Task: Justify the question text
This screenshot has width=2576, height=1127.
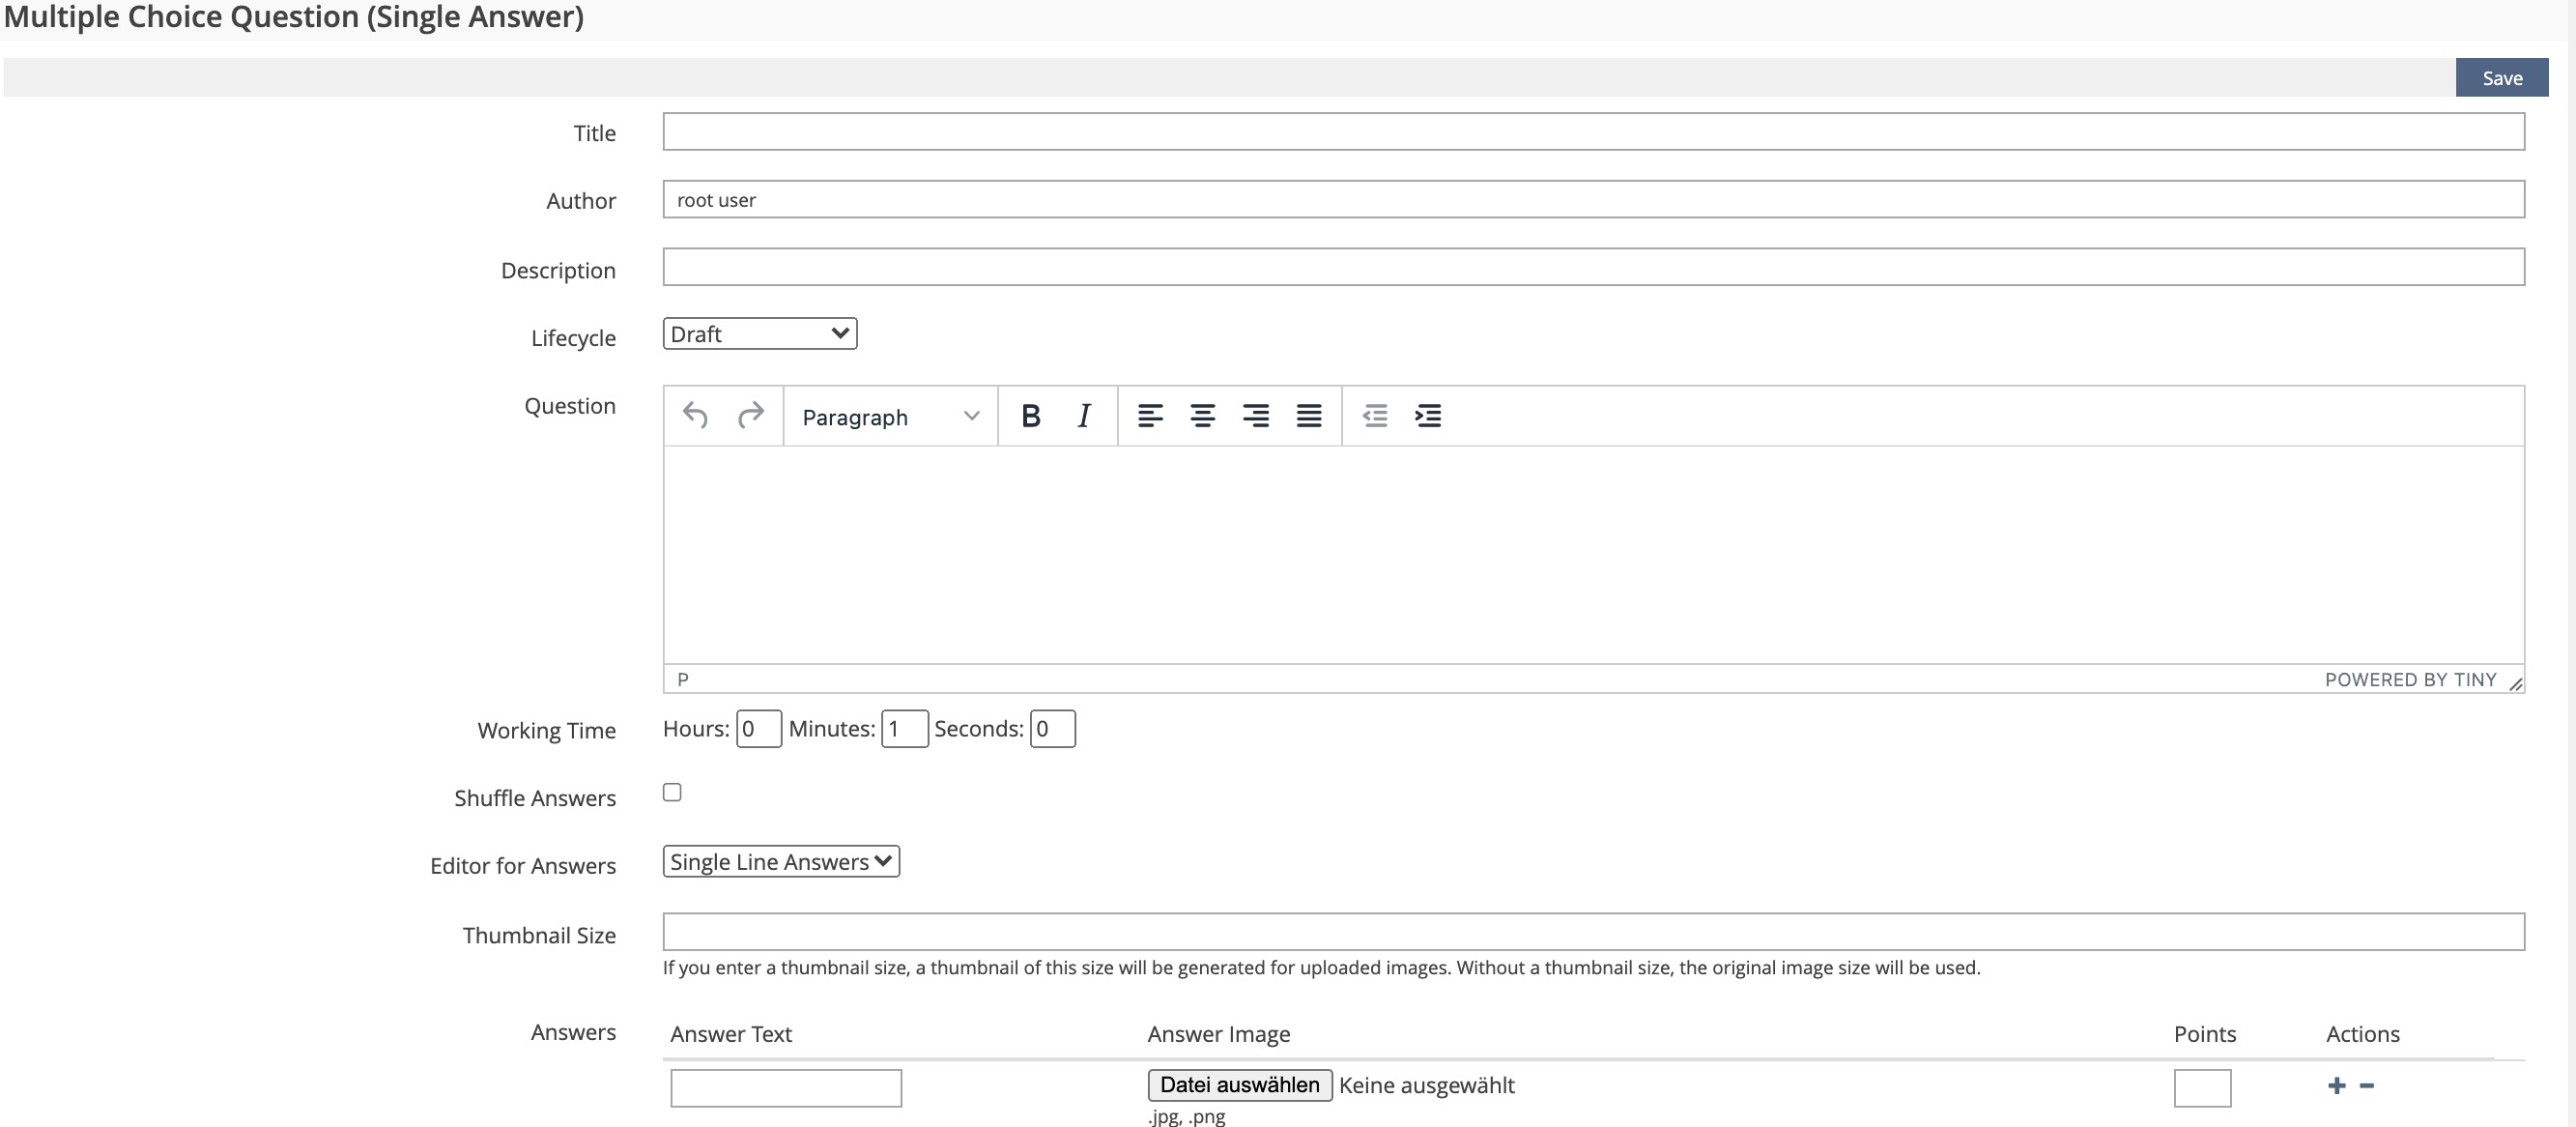Action: 1308,415
